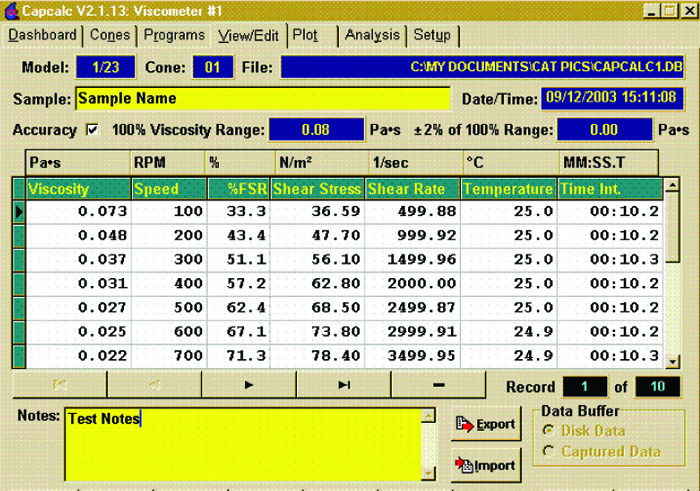
Task: Click inside the Test Notes text area
Action: tap(244, 445)
